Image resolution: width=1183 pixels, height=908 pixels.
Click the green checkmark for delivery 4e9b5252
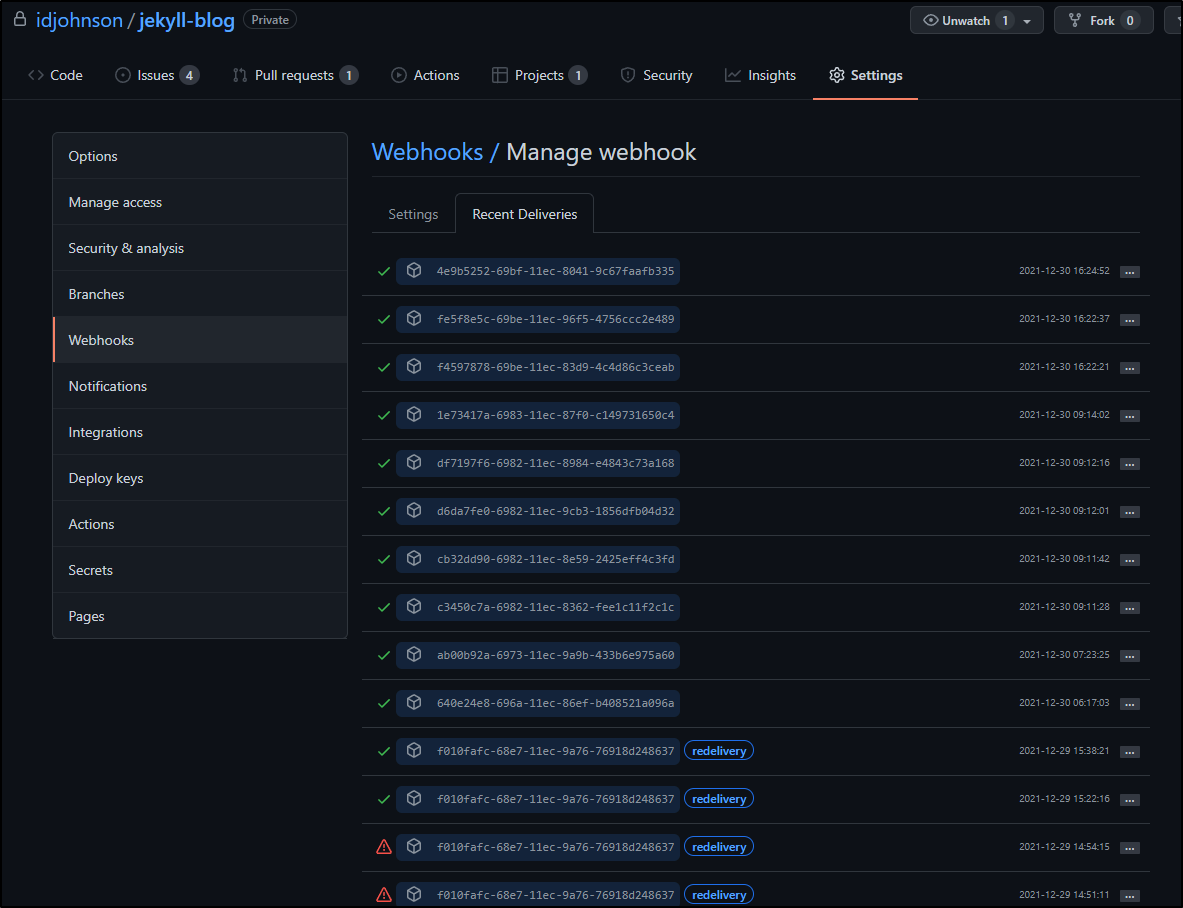(x=384, y=271)
